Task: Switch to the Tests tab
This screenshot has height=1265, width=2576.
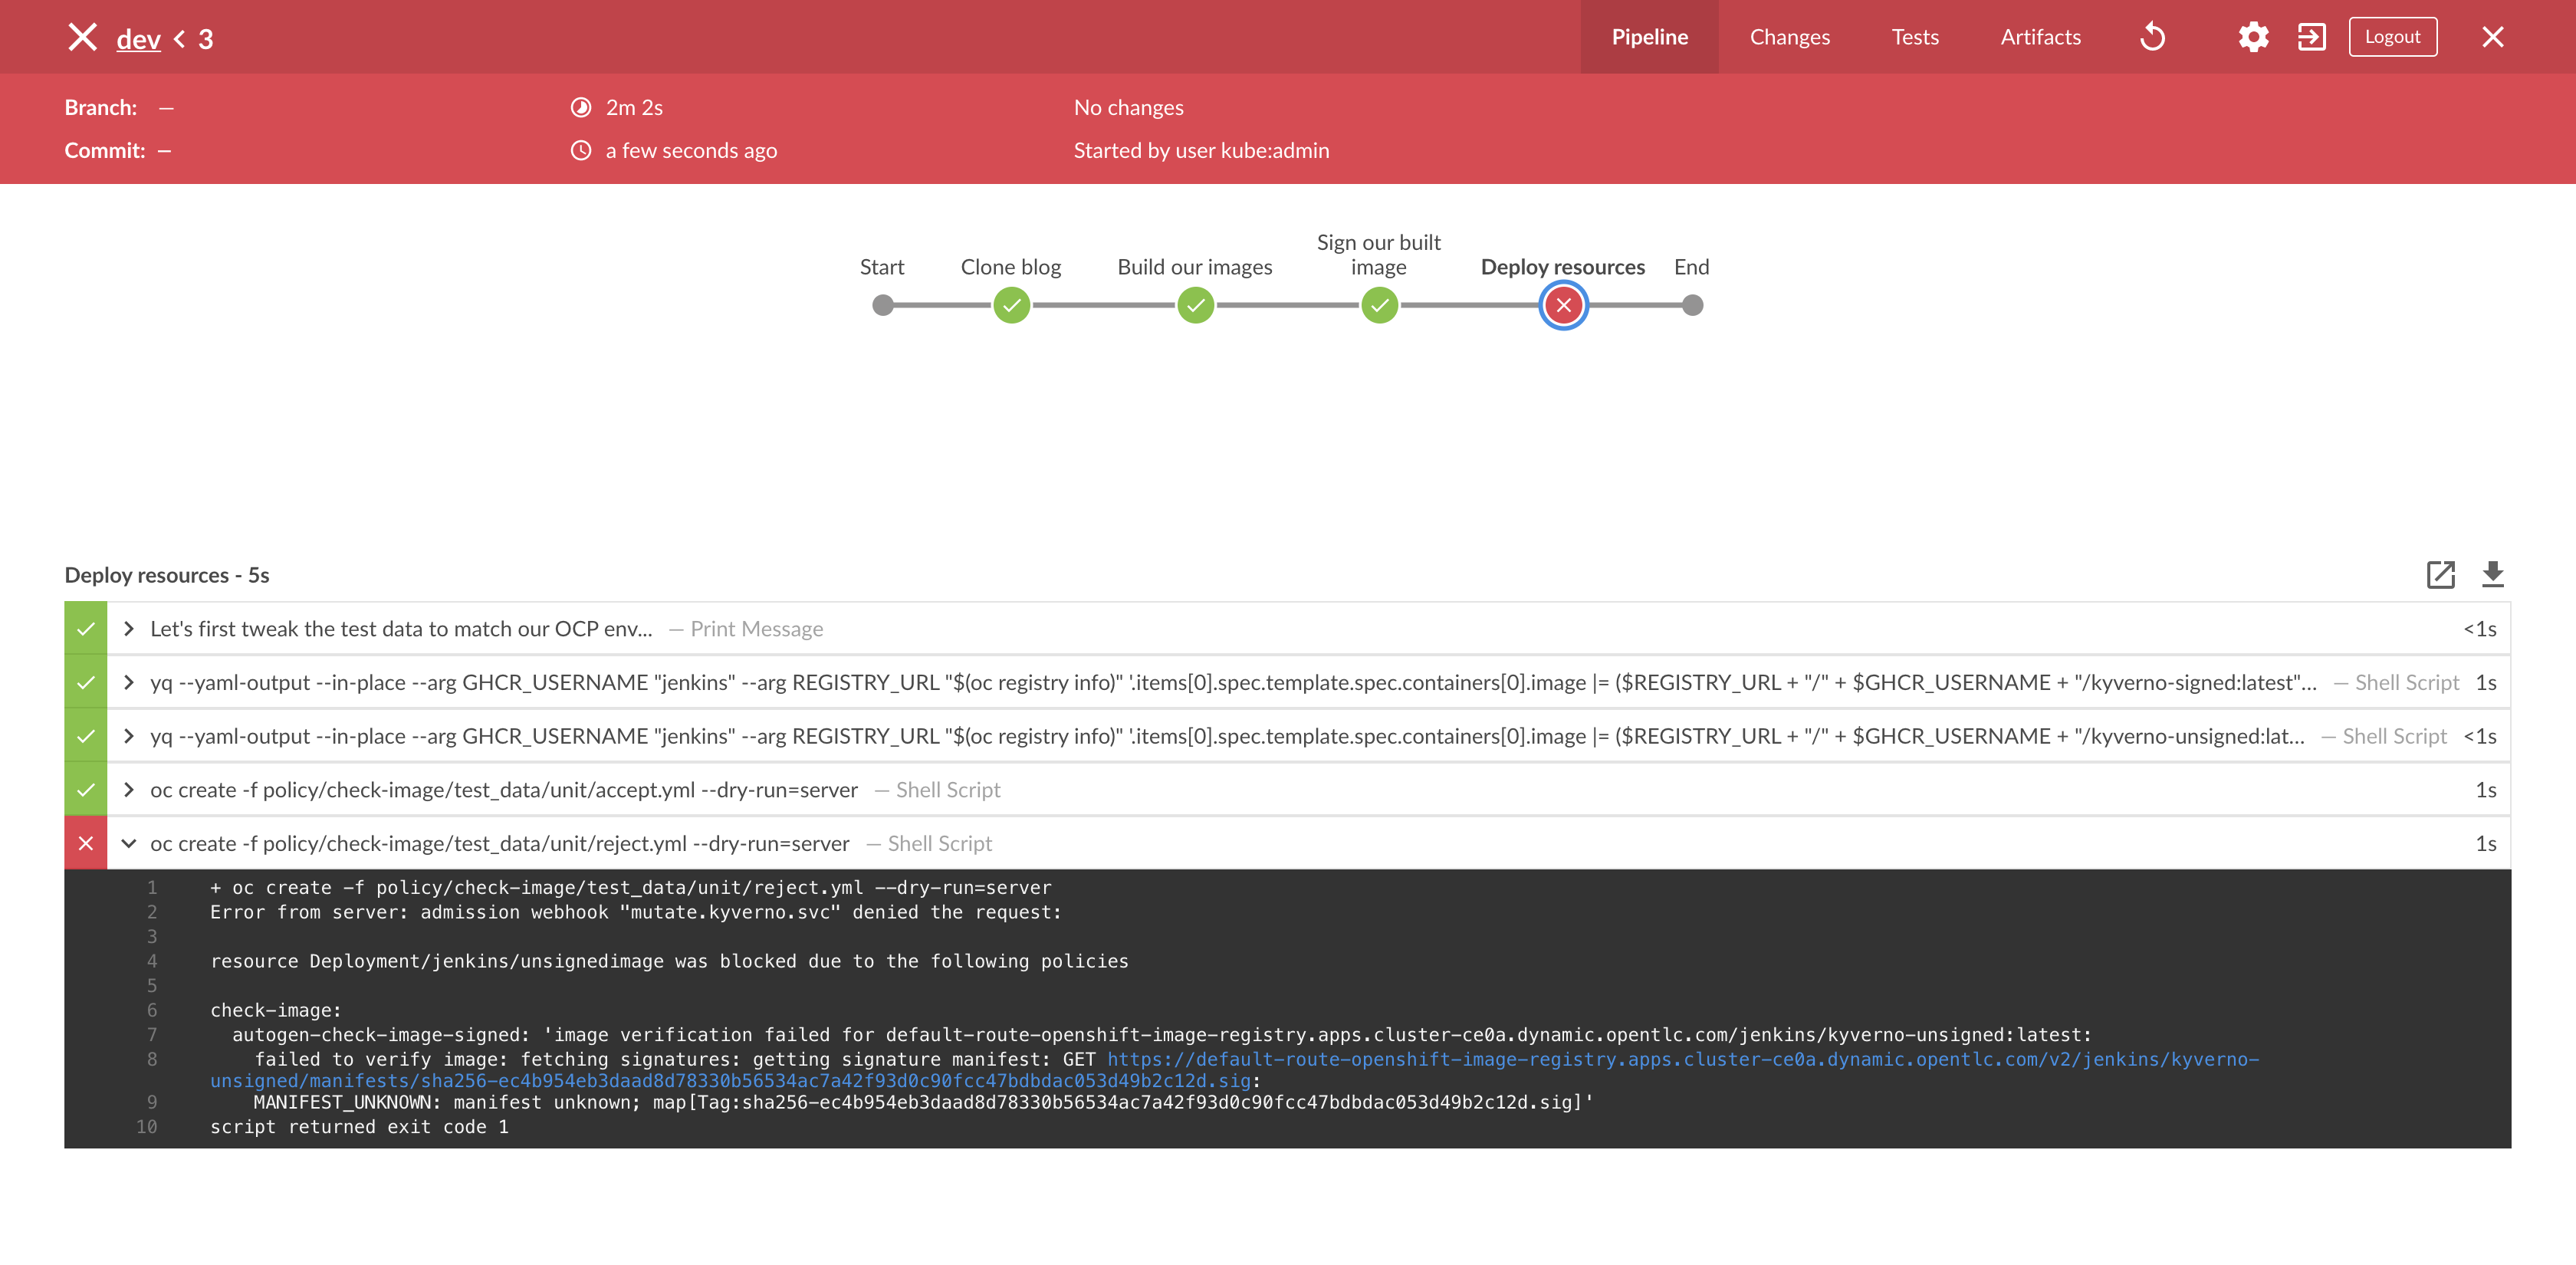Action: tap(1914, 37)
